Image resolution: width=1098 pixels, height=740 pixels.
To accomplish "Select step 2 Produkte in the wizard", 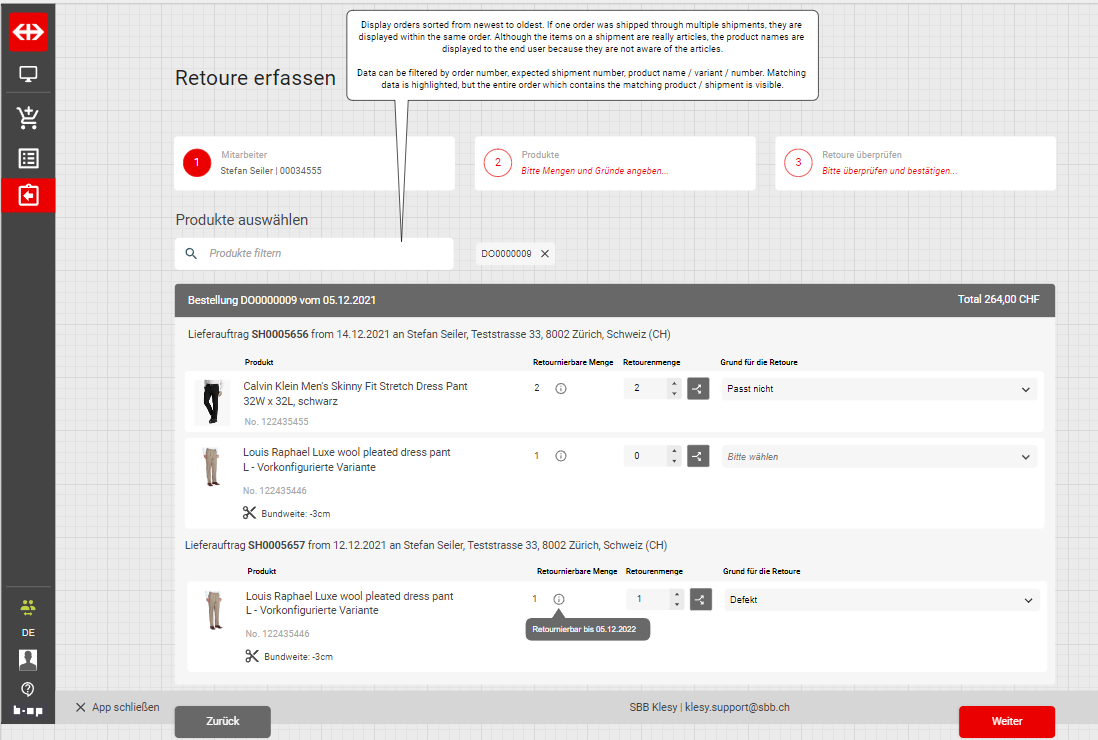I will [x=614, y=163].
